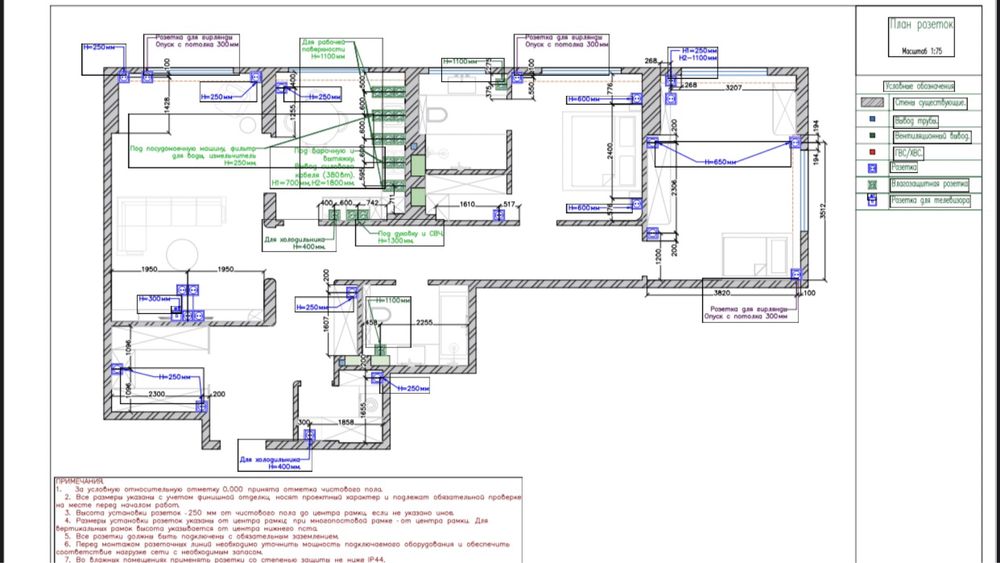Screen dimensions: 1000x563
Task: Click the '3820' dimension value
Action: pos(721,293)
